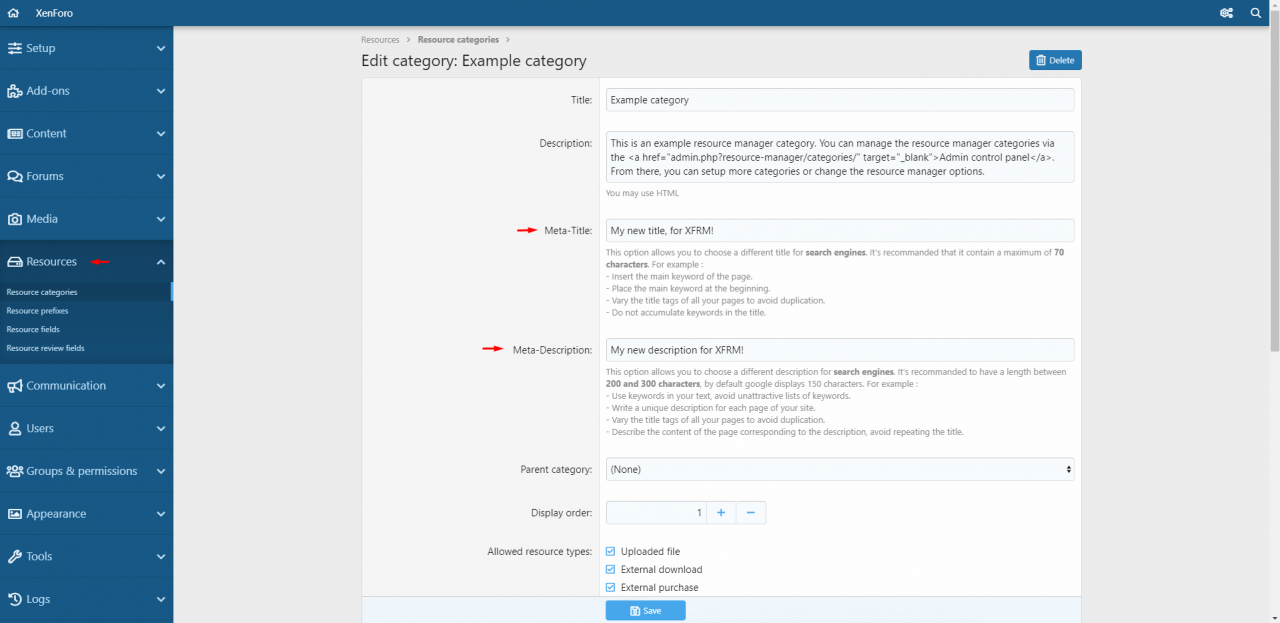Click the Tools wrench icon
This screenshot has width=1280, height=623.
click(x=15, y=557)
